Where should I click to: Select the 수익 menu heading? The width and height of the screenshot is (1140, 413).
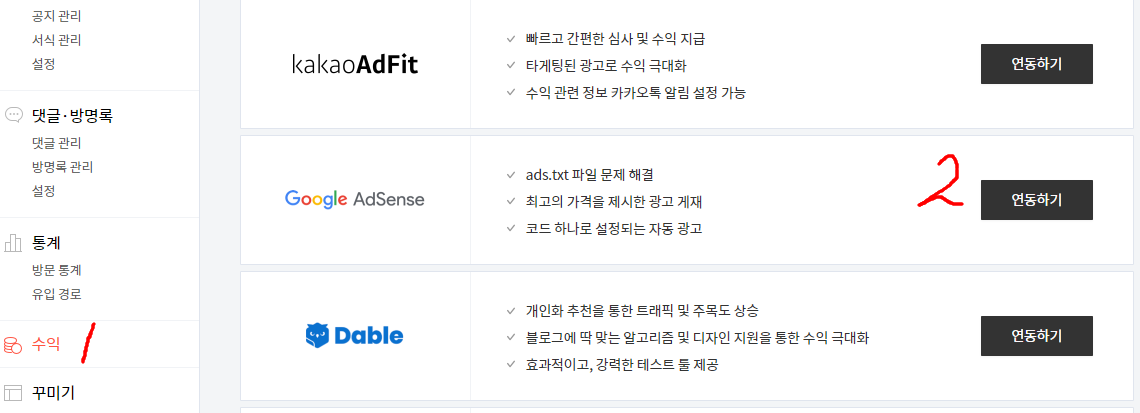tap(46, 345)
